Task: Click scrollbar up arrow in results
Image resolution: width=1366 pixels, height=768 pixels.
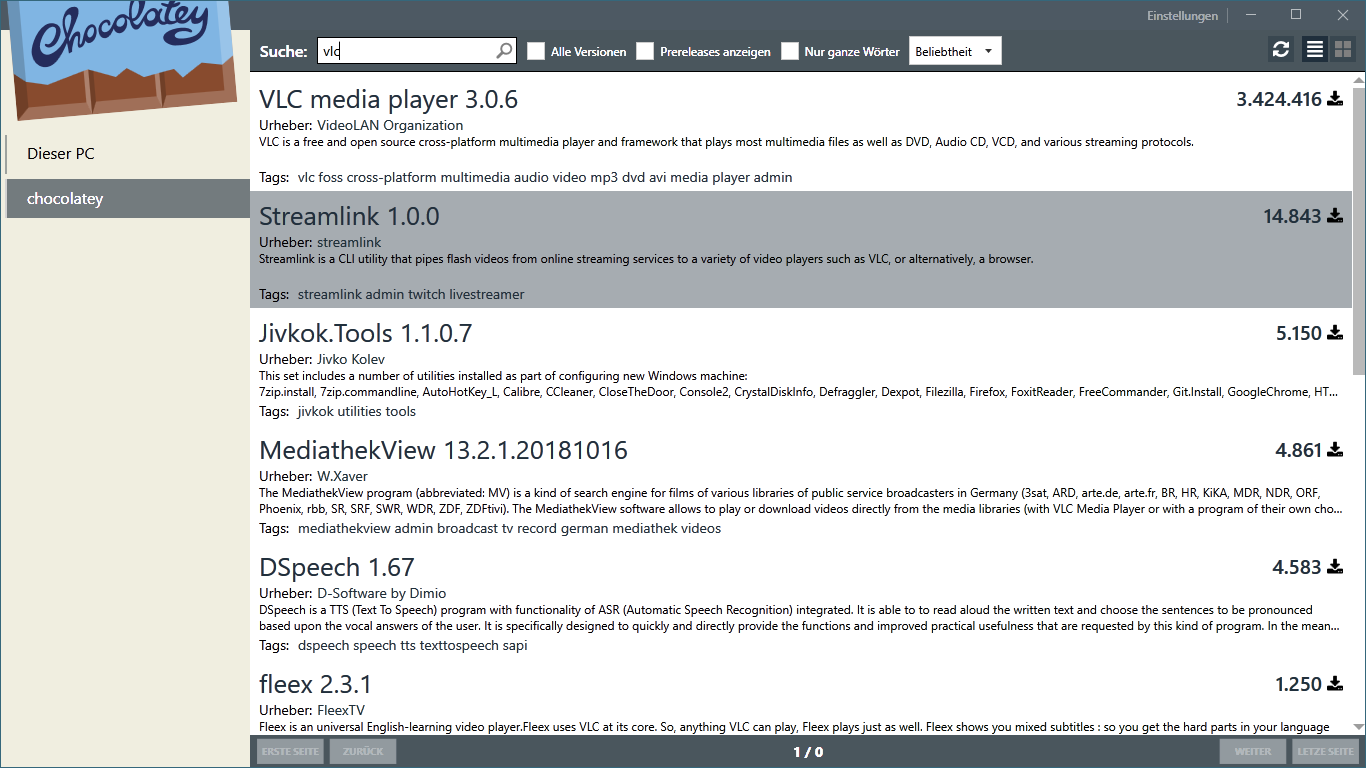Action: click(1358, 79)
